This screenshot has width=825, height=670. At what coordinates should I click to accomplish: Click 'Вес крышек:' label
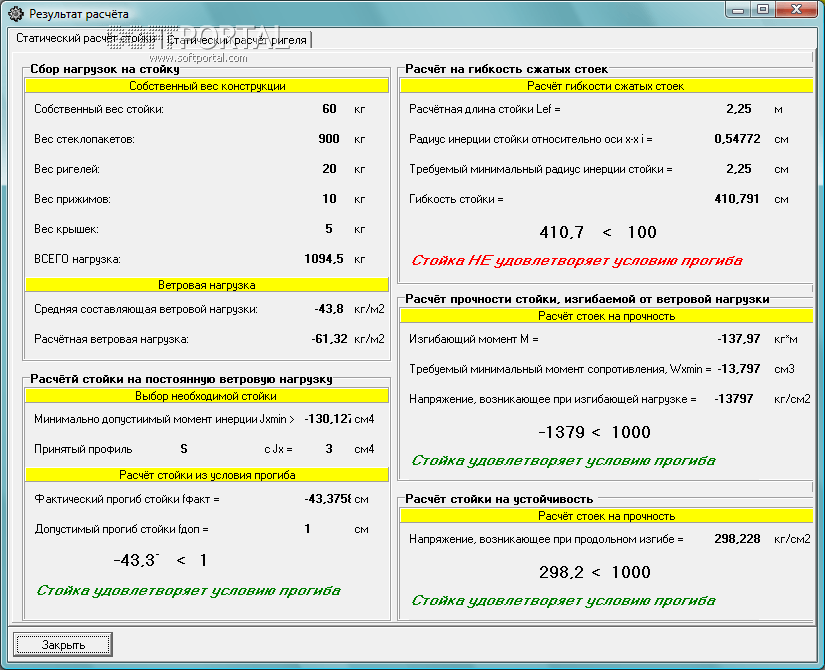pyautogui.click(x=66, y=229)
